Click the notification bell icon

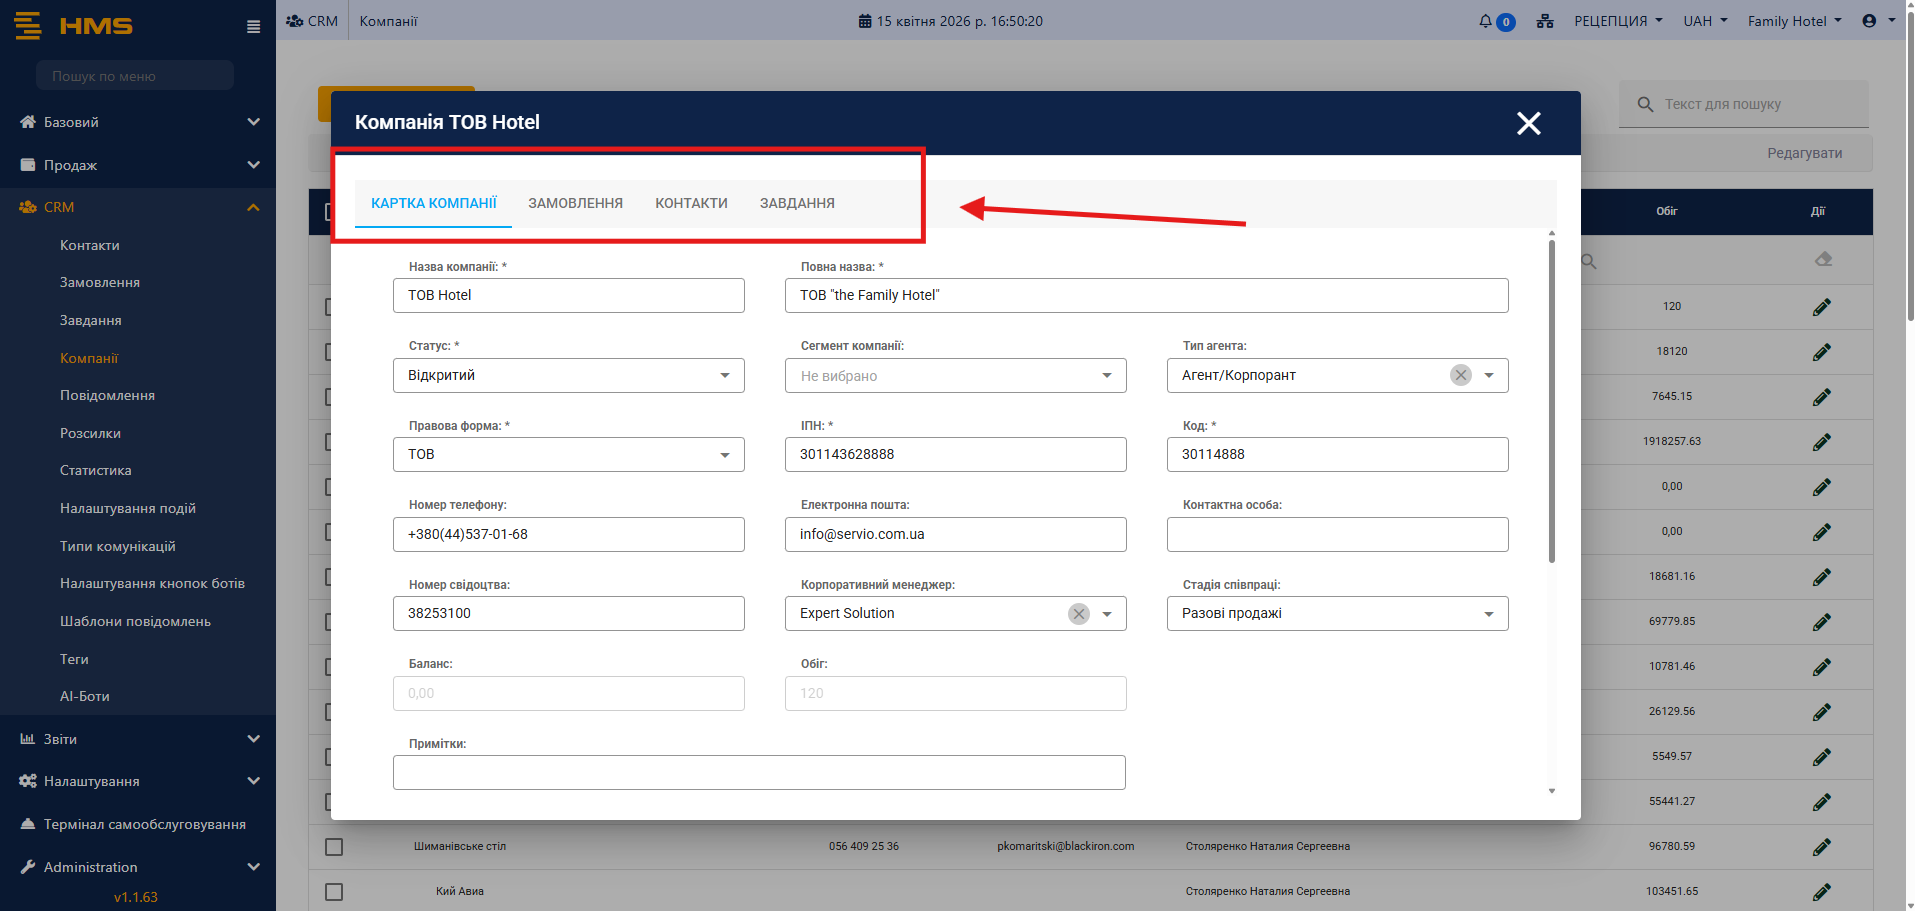[x=1486, y=21]
